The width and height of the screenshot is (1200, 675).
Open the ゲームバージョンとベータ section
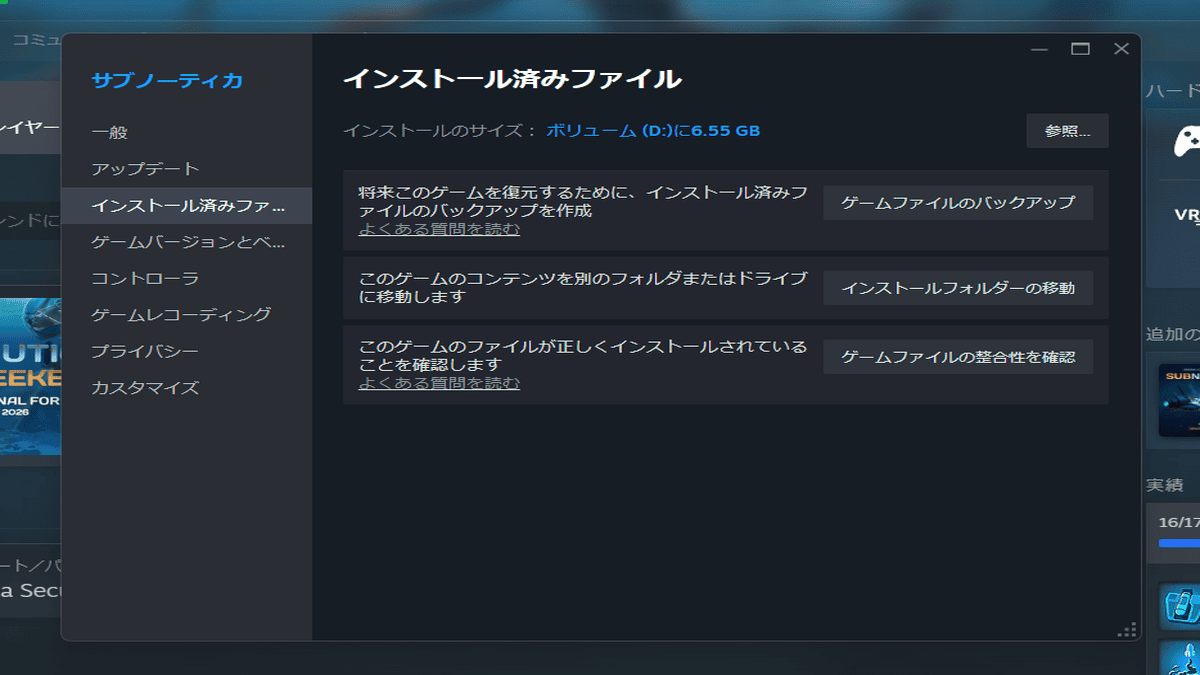click(x=186, y=242)
